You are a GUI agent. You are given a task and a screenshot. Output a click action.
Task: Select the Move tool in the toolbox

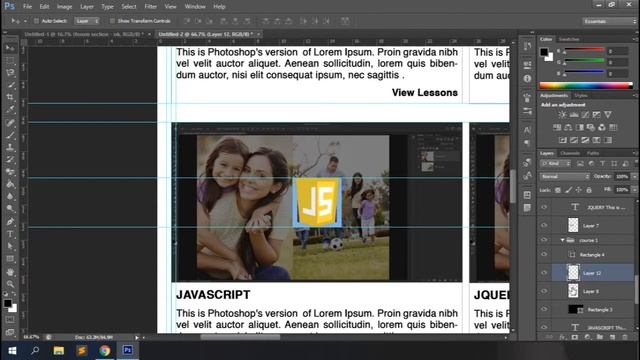pyautogui.click(x=10, y=48)
